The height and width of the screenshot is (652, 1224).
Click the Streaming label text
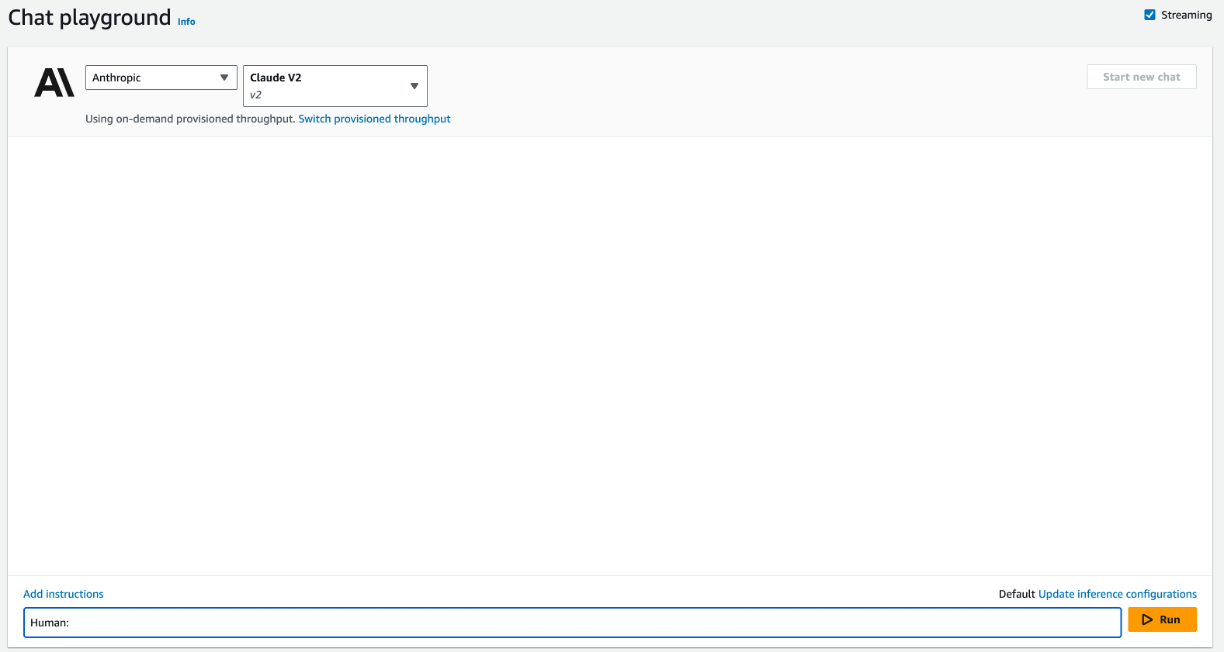1186,15
